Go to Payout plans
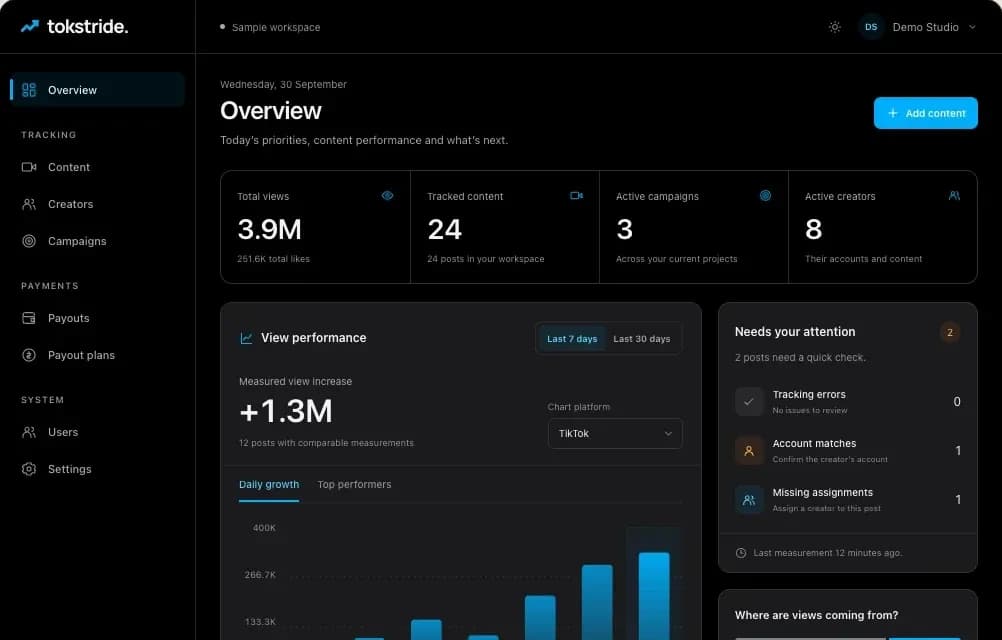This screenshot has height=640, width=1002. click(x=97, y=355)
